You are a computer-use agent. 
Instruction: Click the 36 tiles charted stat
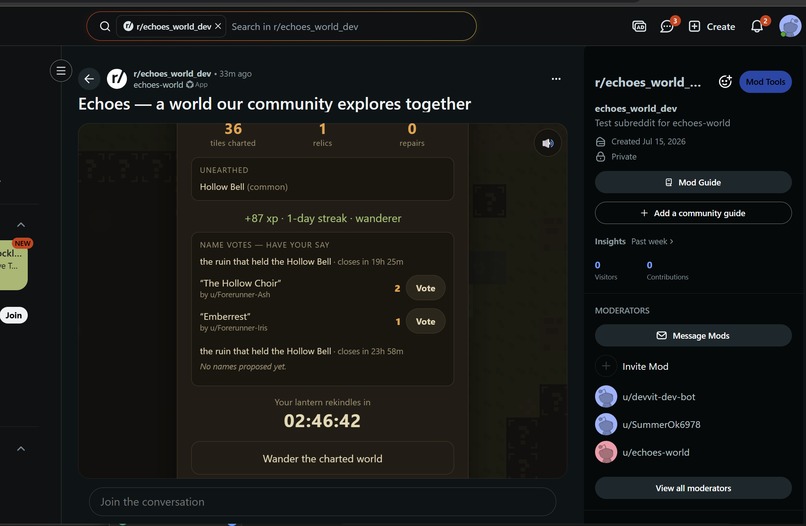[233, 134]
